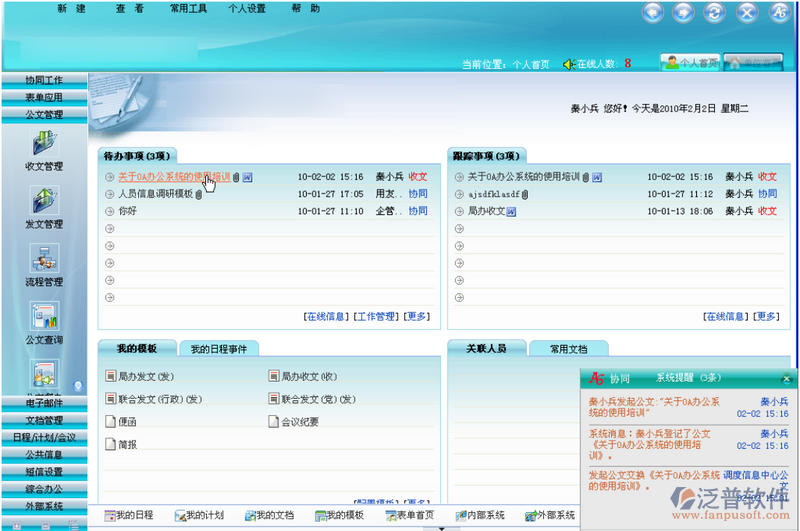Click the back arrow icon in top toolbar
This screenshot has height=531, width=800.
(x=653, y=13)
